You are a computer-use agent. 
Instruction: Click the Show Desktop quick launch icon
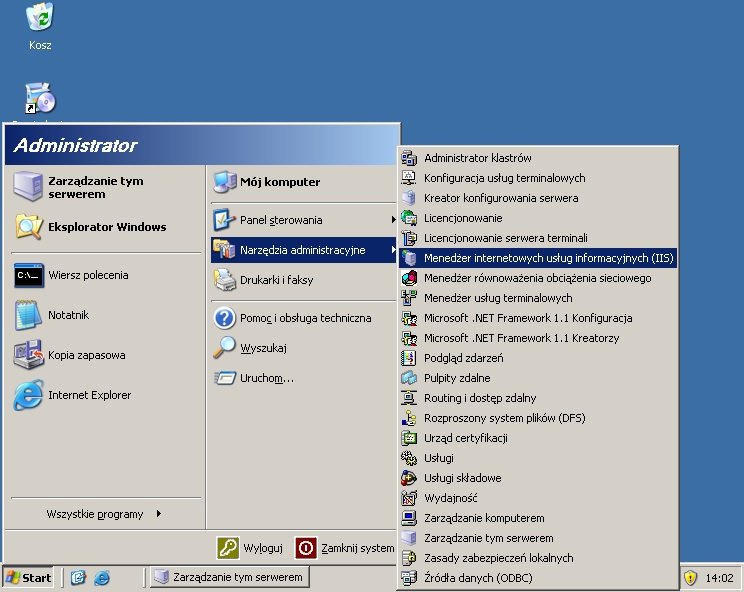(78, 577)
